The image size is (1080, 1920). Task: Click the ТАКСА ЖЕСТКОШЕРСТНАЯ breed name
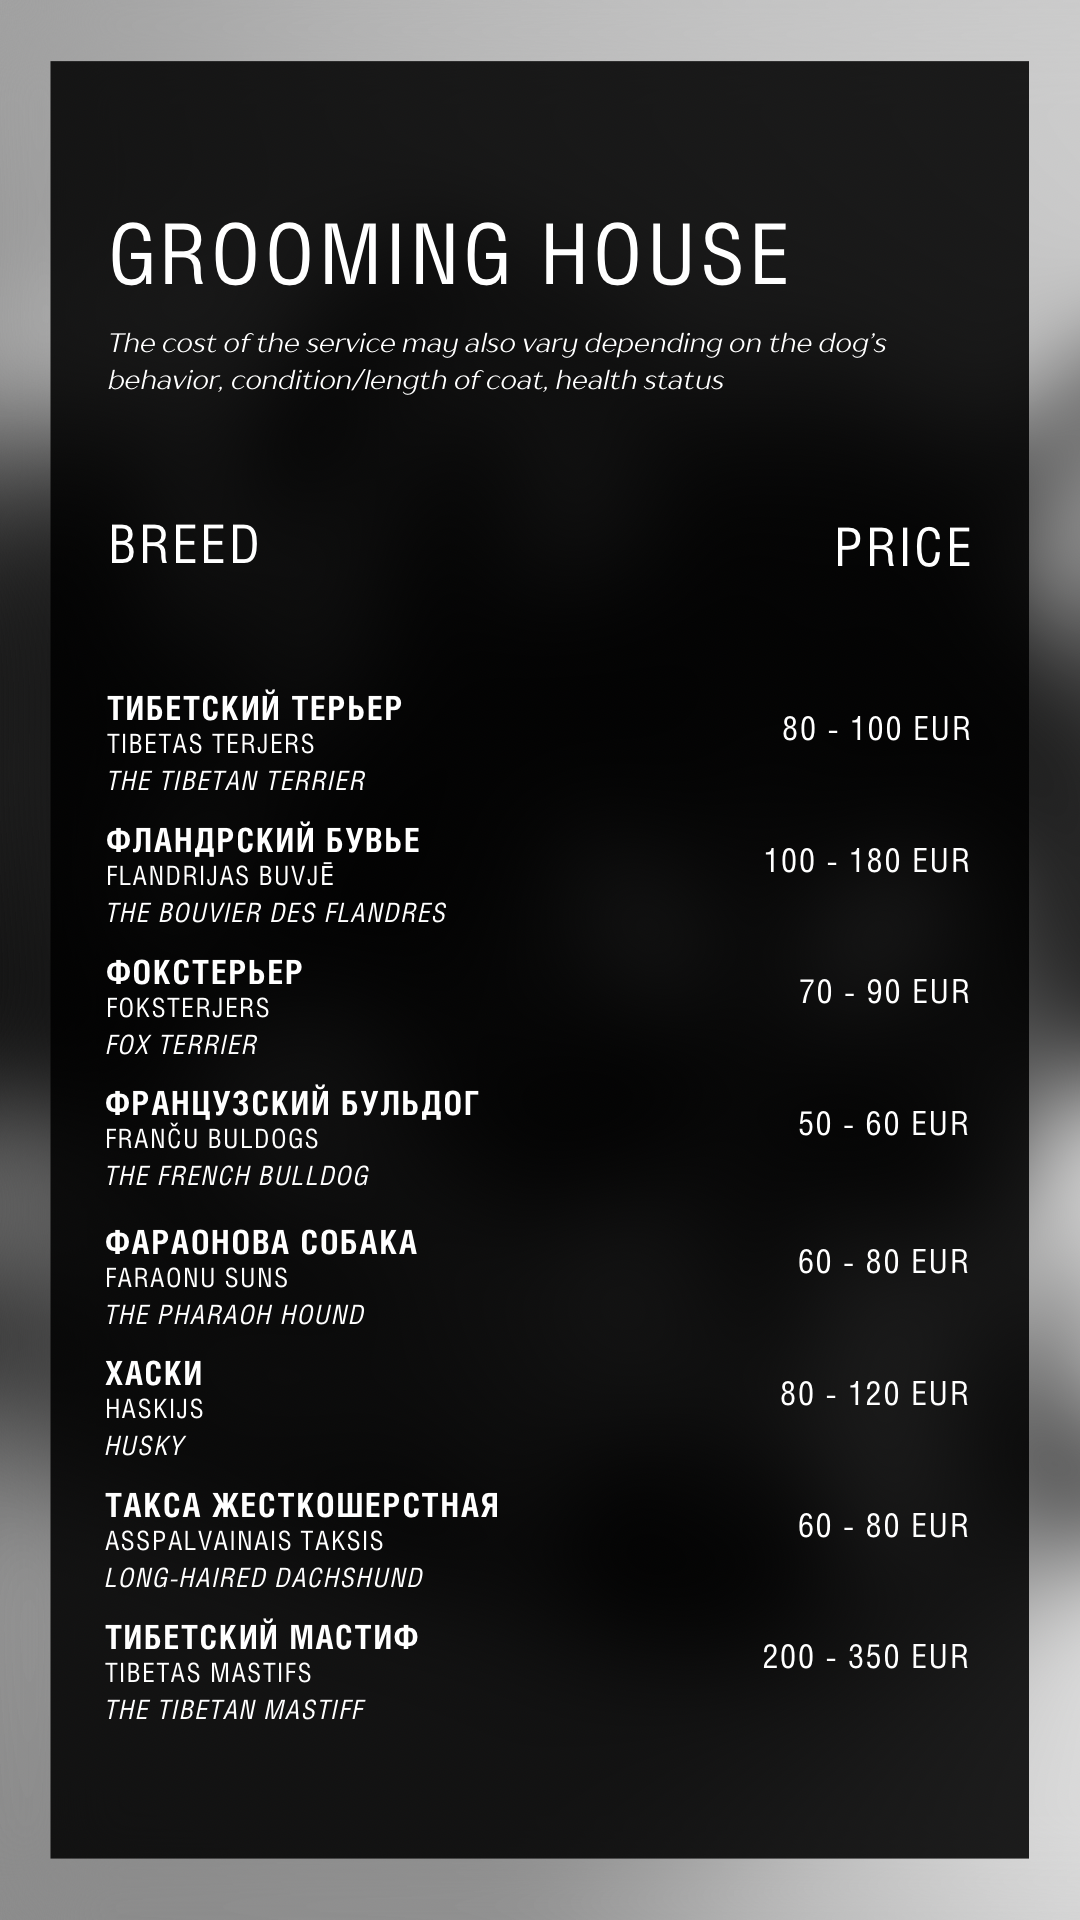[302, 1505]
